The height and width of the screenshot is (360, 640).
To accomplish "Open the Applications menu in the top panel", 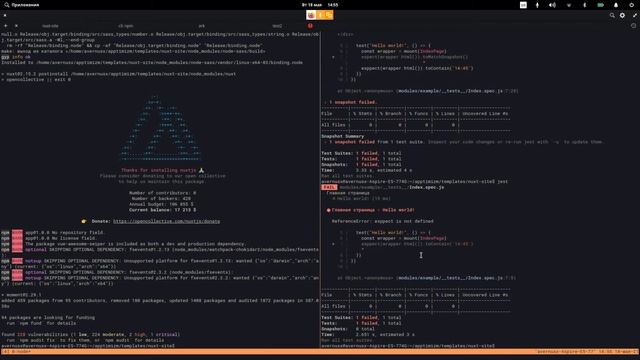I will [22, 5].
